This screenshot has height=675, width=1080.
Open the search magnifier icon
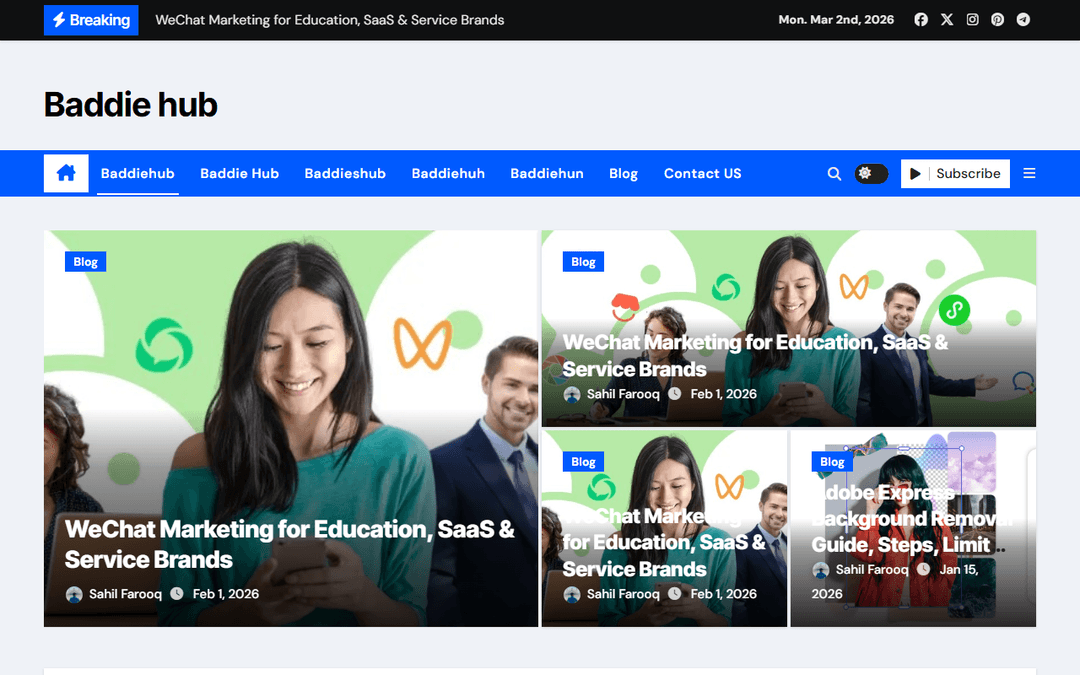[834, 174]
